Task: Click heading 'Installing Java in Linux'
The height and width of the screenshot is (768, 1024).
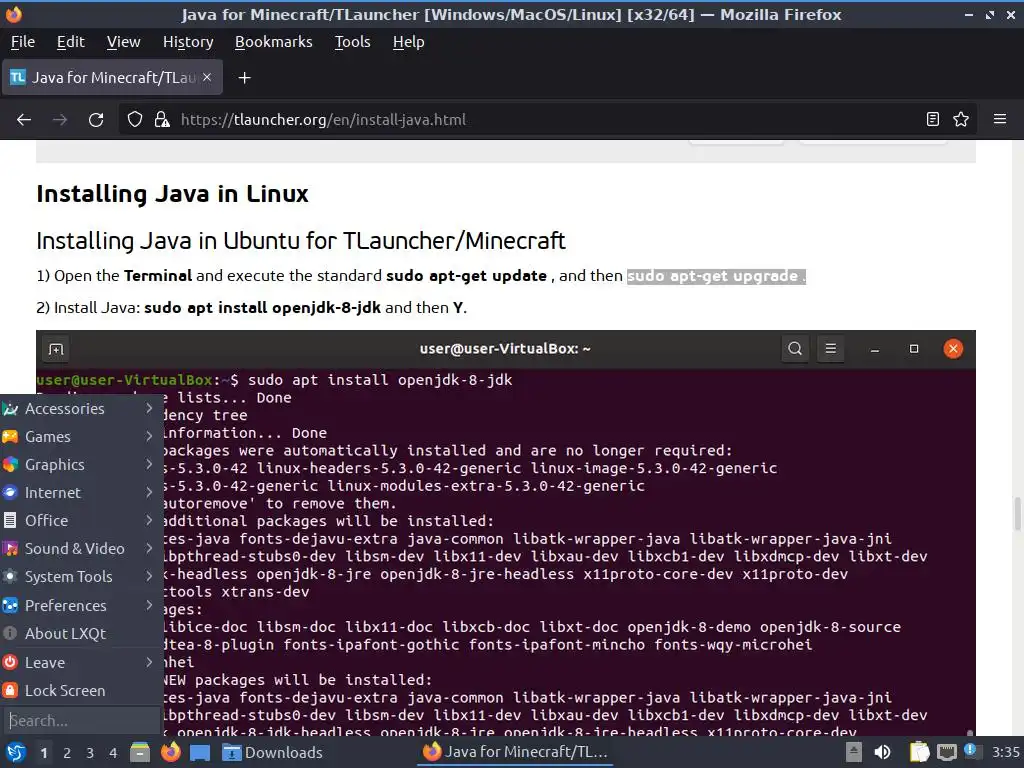Action: coord(172,194)
